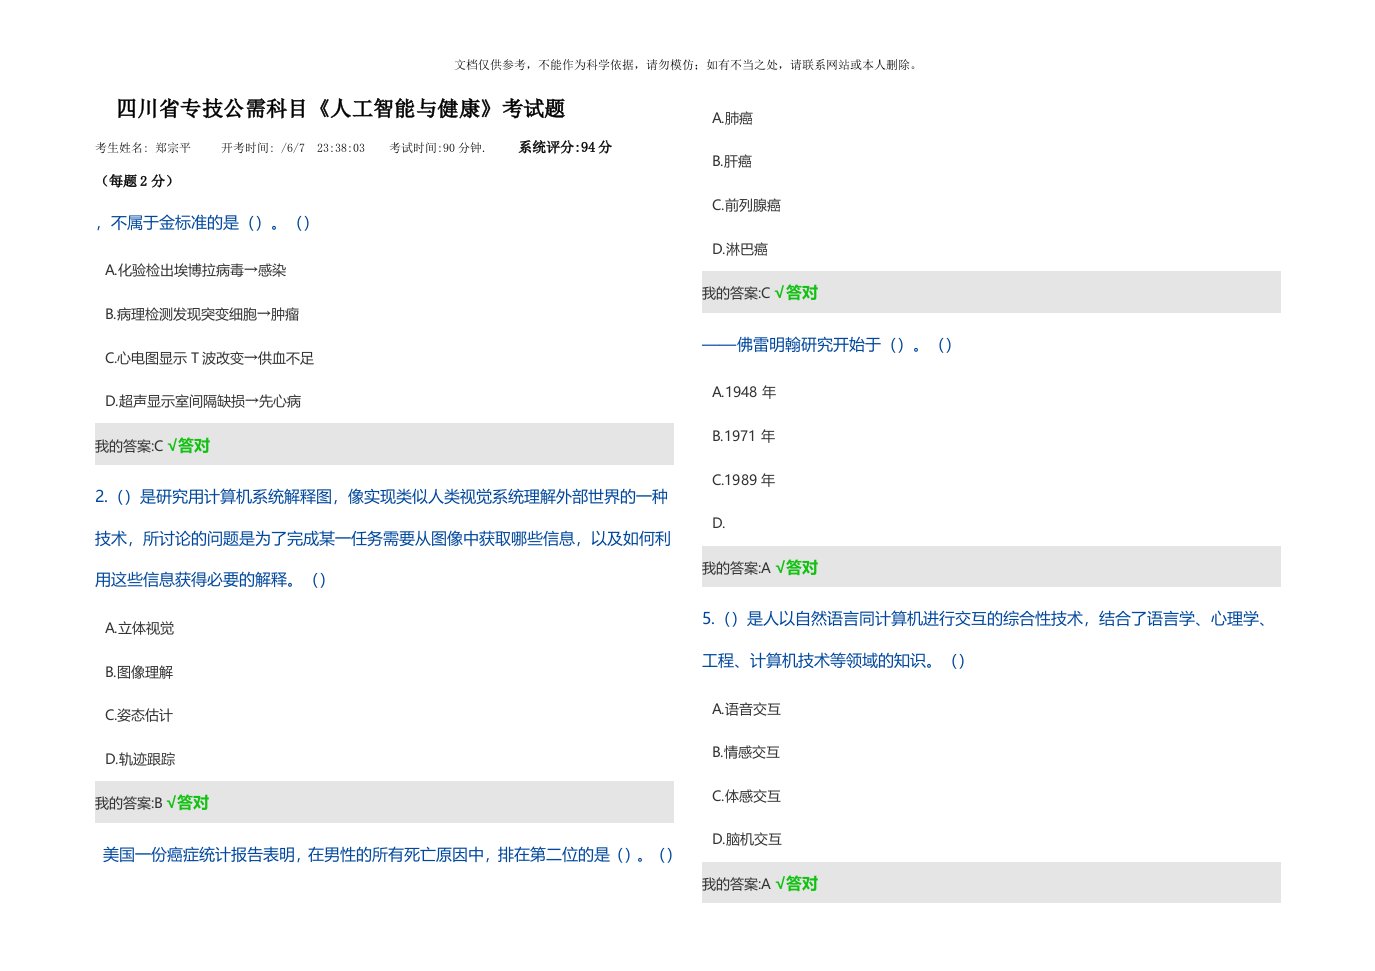This screenshot has height=971, width=1375.
Task: Click the question 佛雷明翰研究开始于
Action: 828,345
